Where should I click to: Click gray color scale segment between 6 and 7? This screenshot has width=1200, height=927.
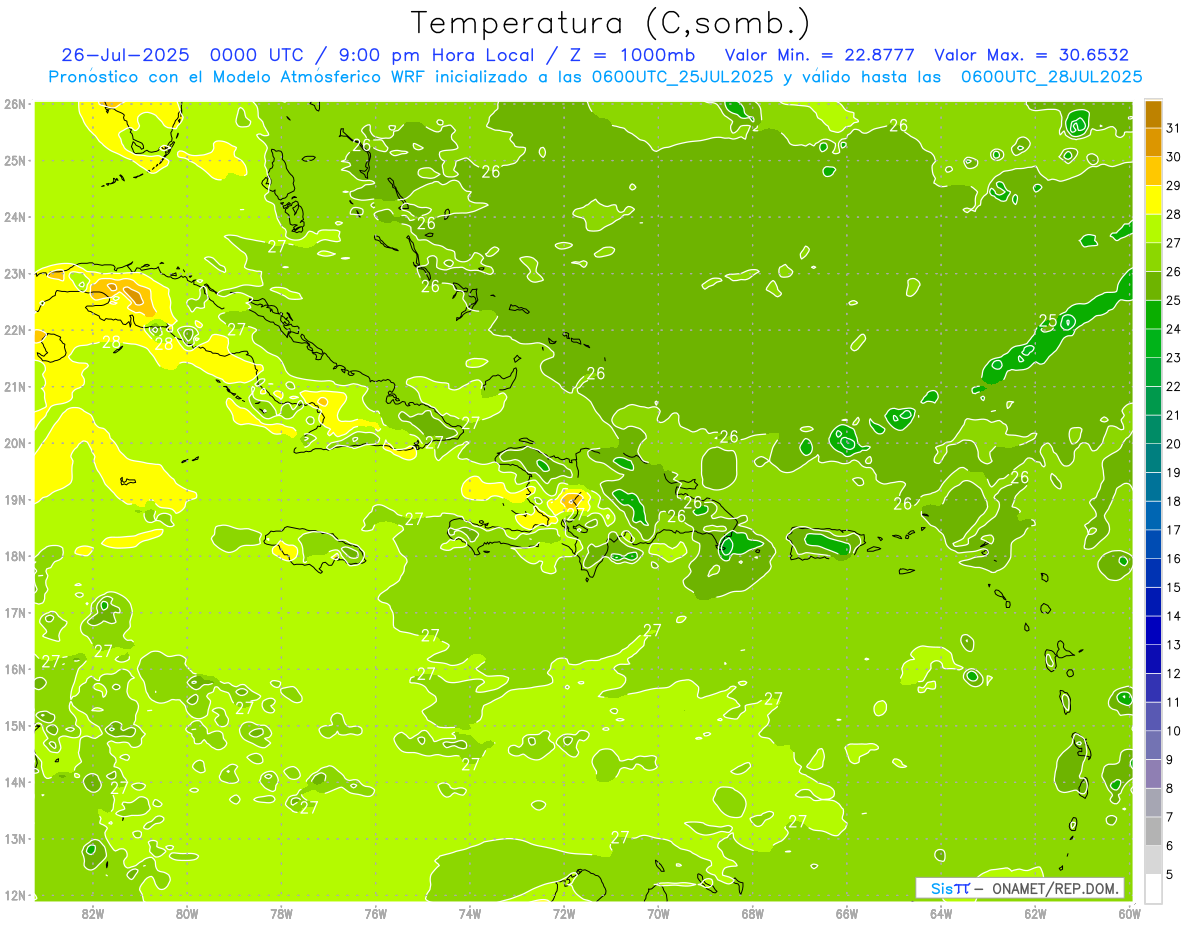pos(1154,831)
